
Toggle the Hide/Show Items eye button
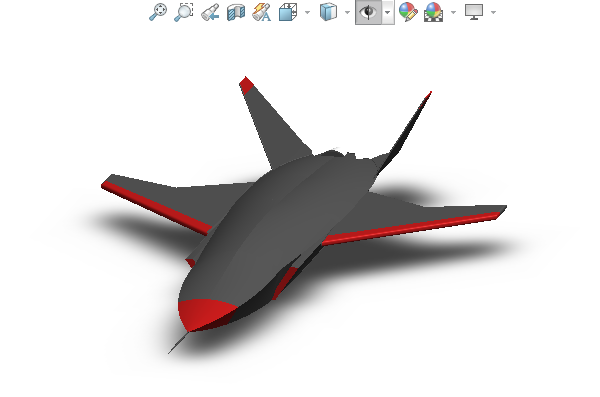[368, 12]
